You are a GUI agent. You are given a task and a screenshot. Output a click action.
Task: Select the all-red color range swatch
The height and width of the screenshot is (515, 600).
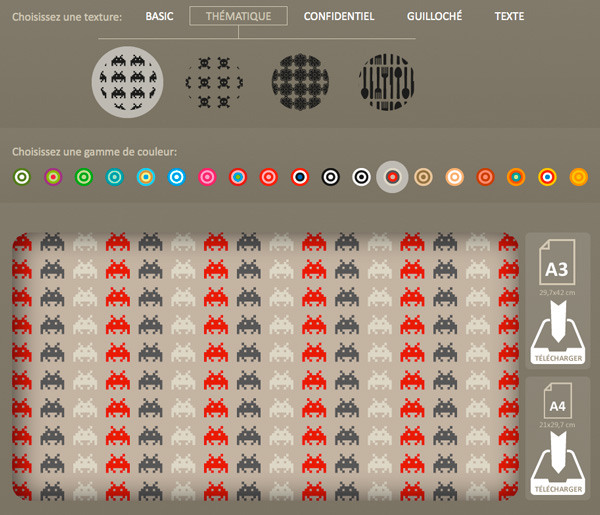(269, 177)
